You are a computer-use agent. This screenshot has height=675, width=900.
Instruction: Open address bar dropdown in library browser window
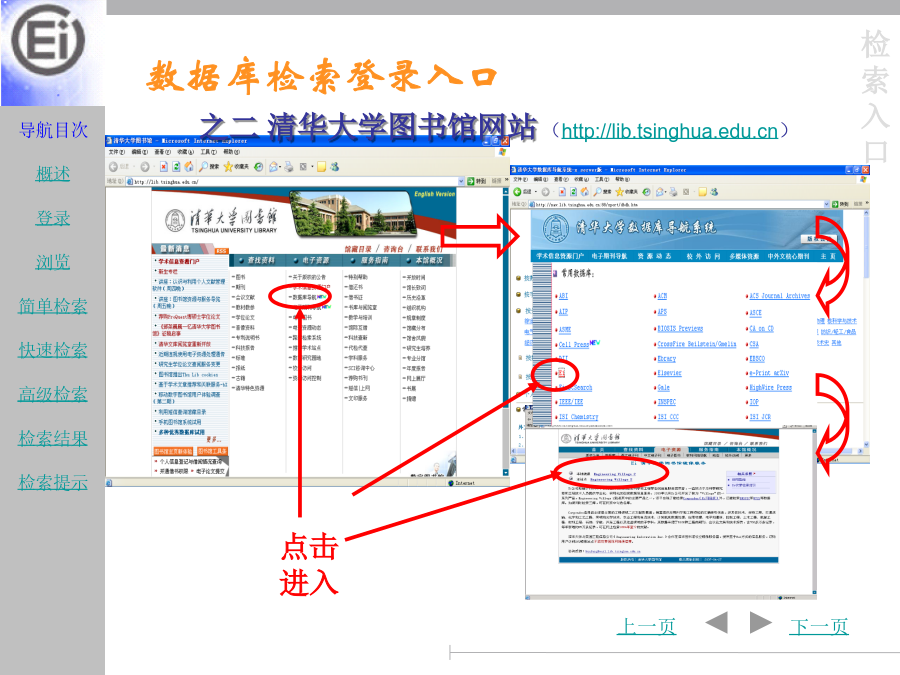pyautogui.click(x=461, y=181)
